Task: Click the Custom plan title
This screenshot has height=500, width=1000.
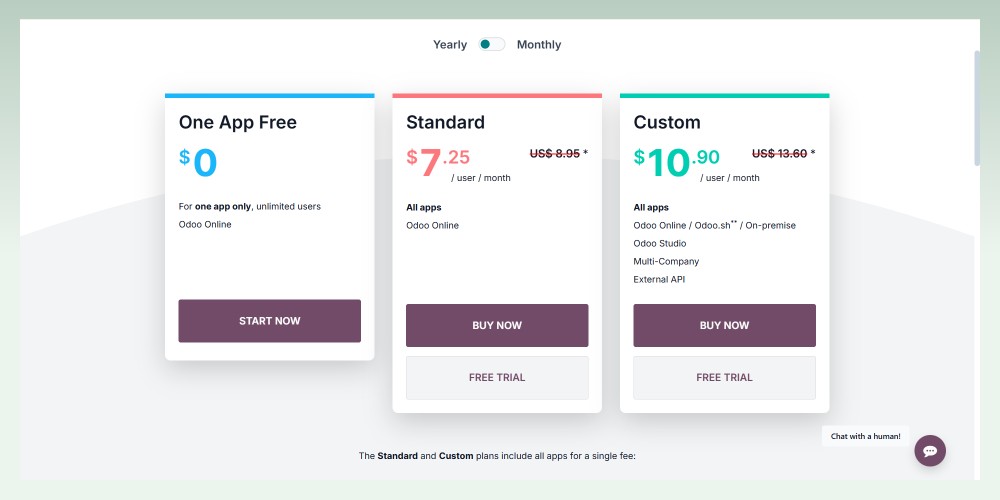Action: pos(667,122)
